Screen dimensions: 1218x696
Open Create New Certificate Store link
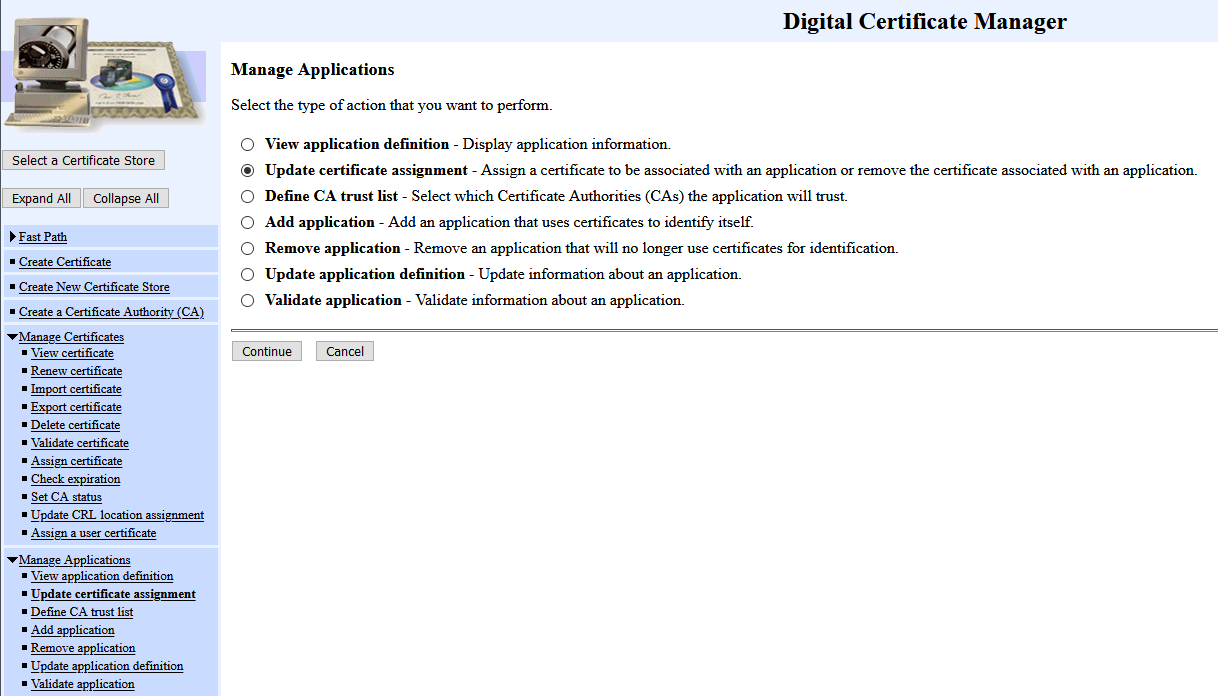pos(94,287)
